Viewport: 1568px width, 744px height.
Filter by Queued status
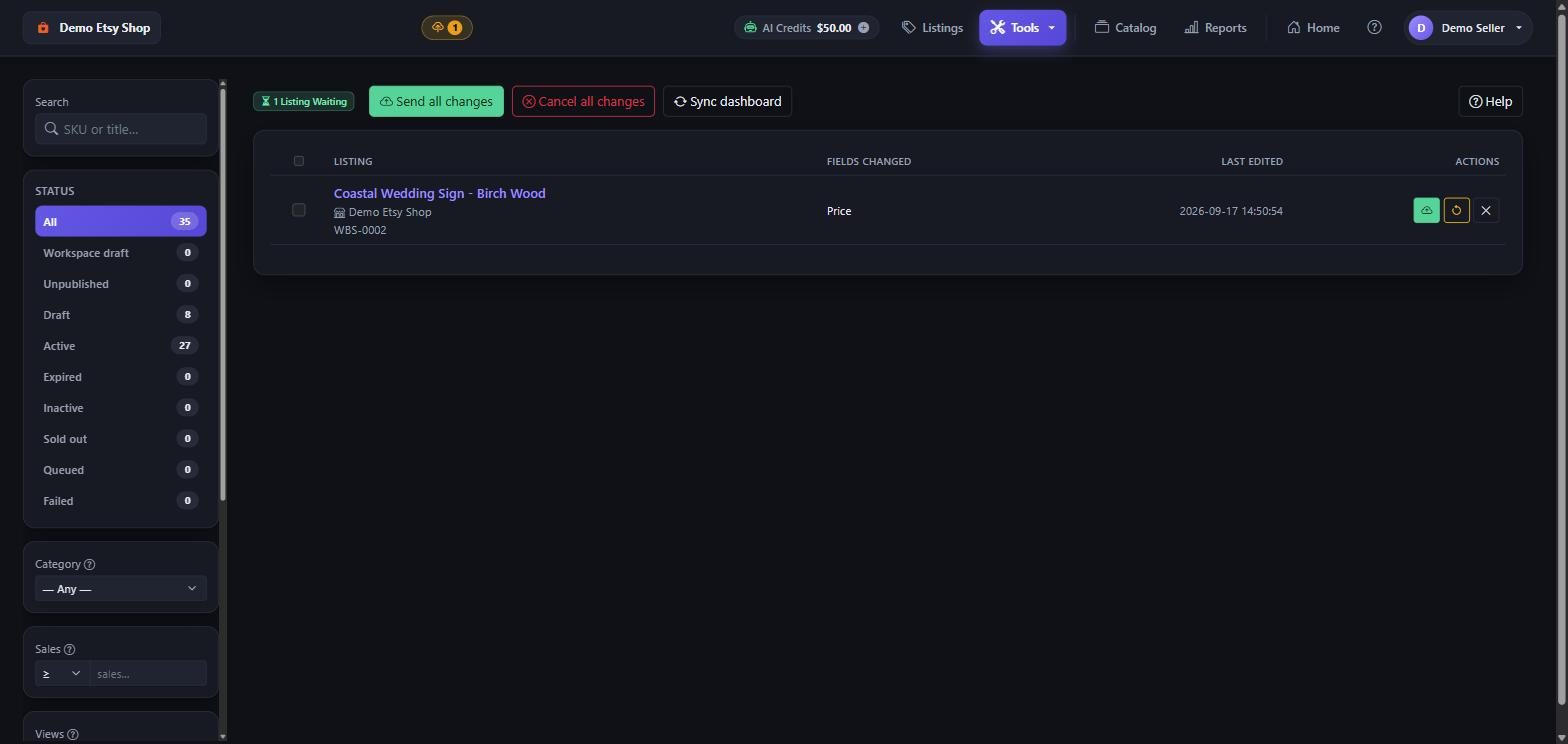point(121,470)
